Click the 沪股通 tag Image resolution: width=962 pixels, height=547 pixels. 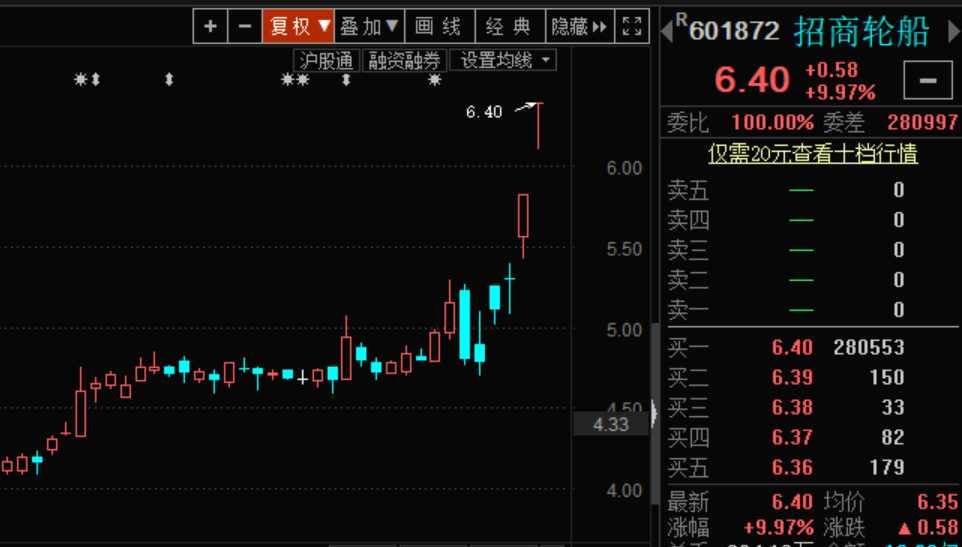point(326,61)
